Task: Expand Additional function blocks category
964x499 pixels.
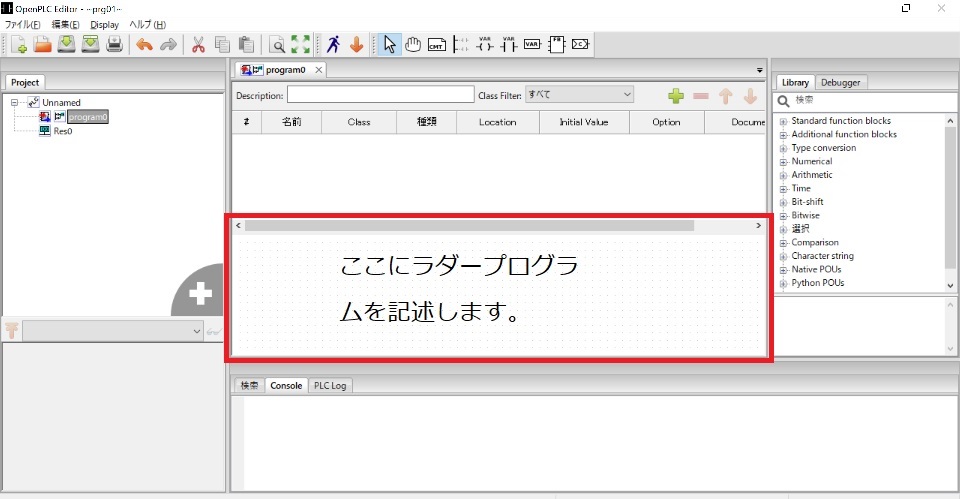Action: tap(783, 135)
